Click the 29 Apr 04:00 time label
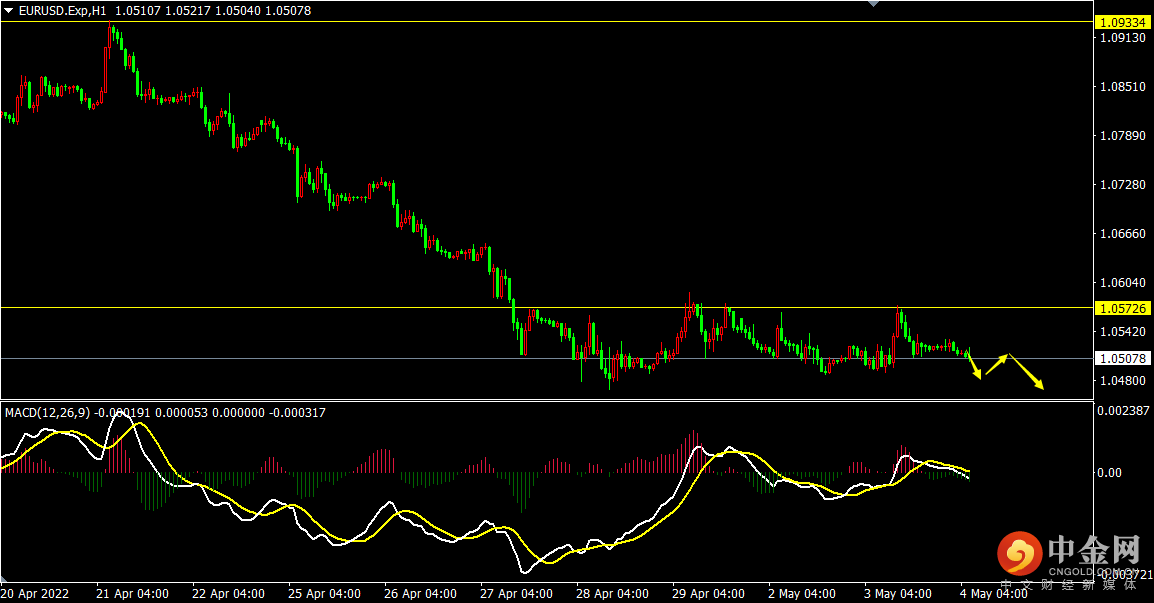This screenshot has width=1154, height=603. pos(708,593)
